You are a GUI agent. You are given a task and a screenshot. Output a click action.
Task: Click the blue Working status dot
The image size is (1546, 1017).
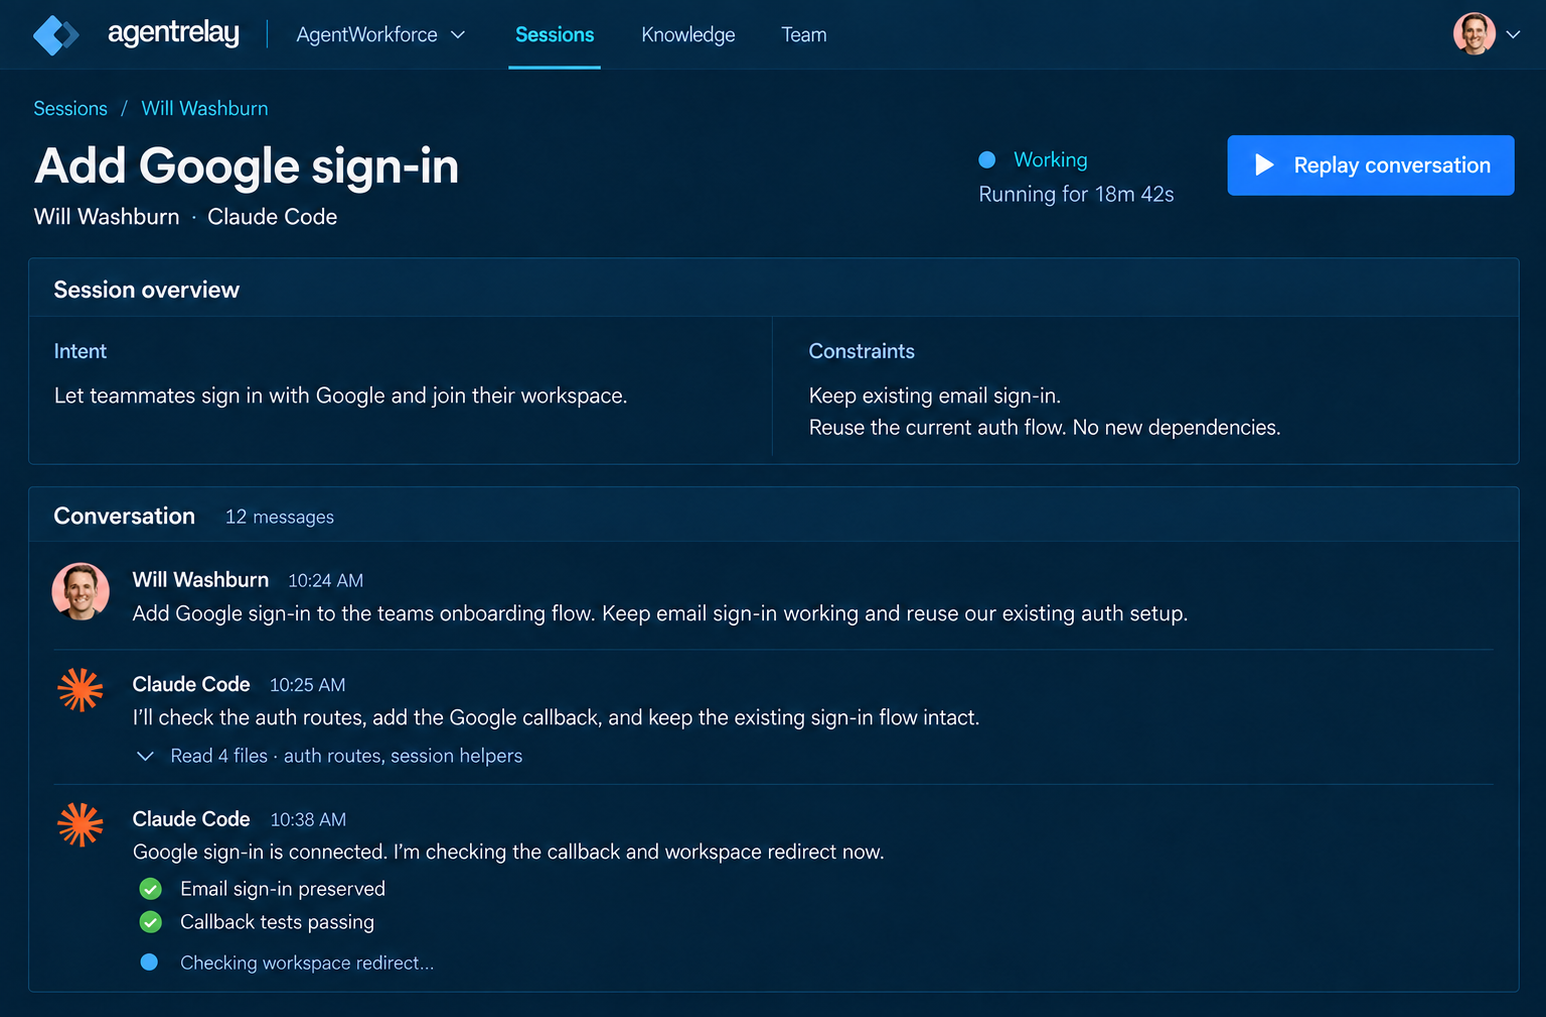tap(987, 160)
